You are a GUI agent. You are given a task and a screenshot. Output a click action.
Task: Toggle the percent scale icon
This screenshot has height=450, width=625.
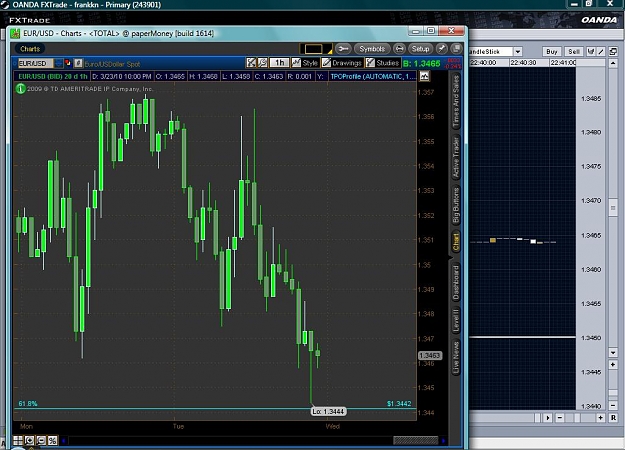(53, 440)
